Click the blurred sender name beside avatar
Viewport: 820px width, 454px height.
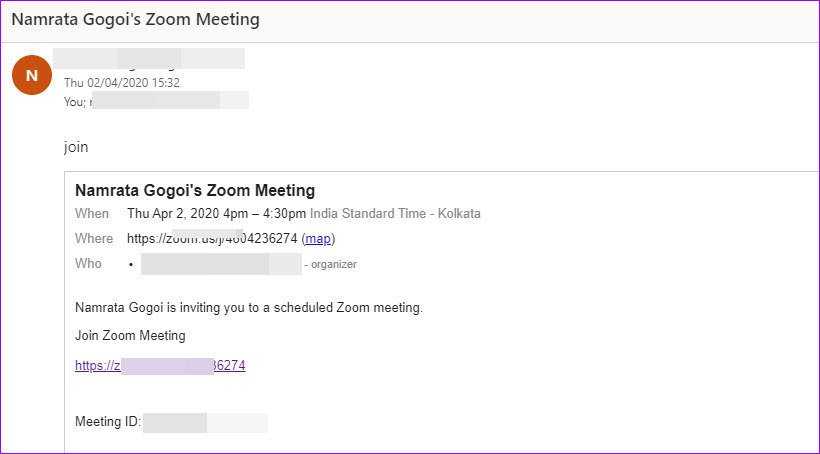click(x=150, y=58)
